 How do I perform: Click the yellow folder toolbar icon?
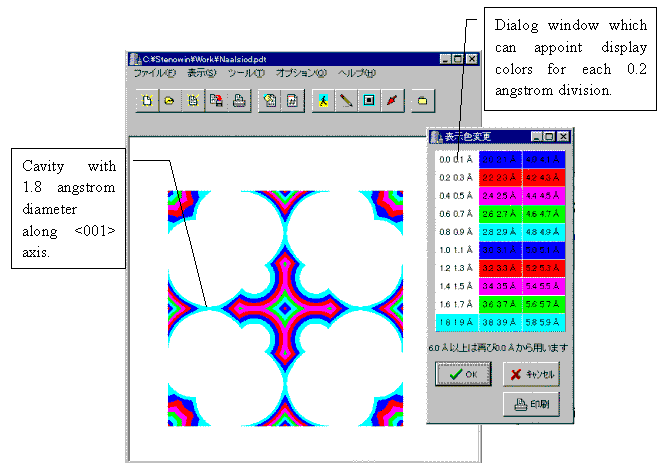click(x=422, y=101)
